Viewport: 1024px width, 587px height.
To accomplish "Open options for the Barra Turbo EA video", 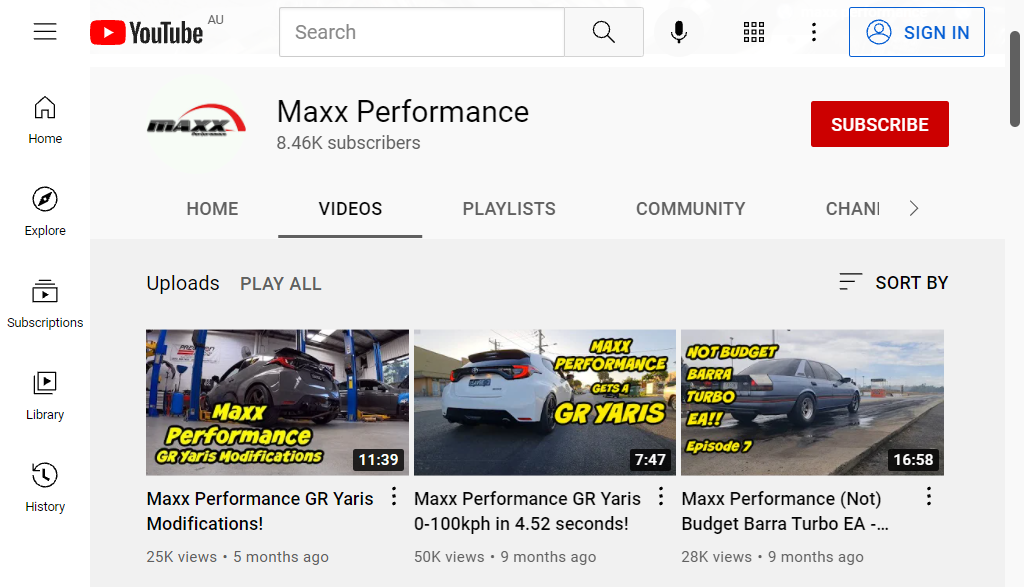I will tap(928, 495).
